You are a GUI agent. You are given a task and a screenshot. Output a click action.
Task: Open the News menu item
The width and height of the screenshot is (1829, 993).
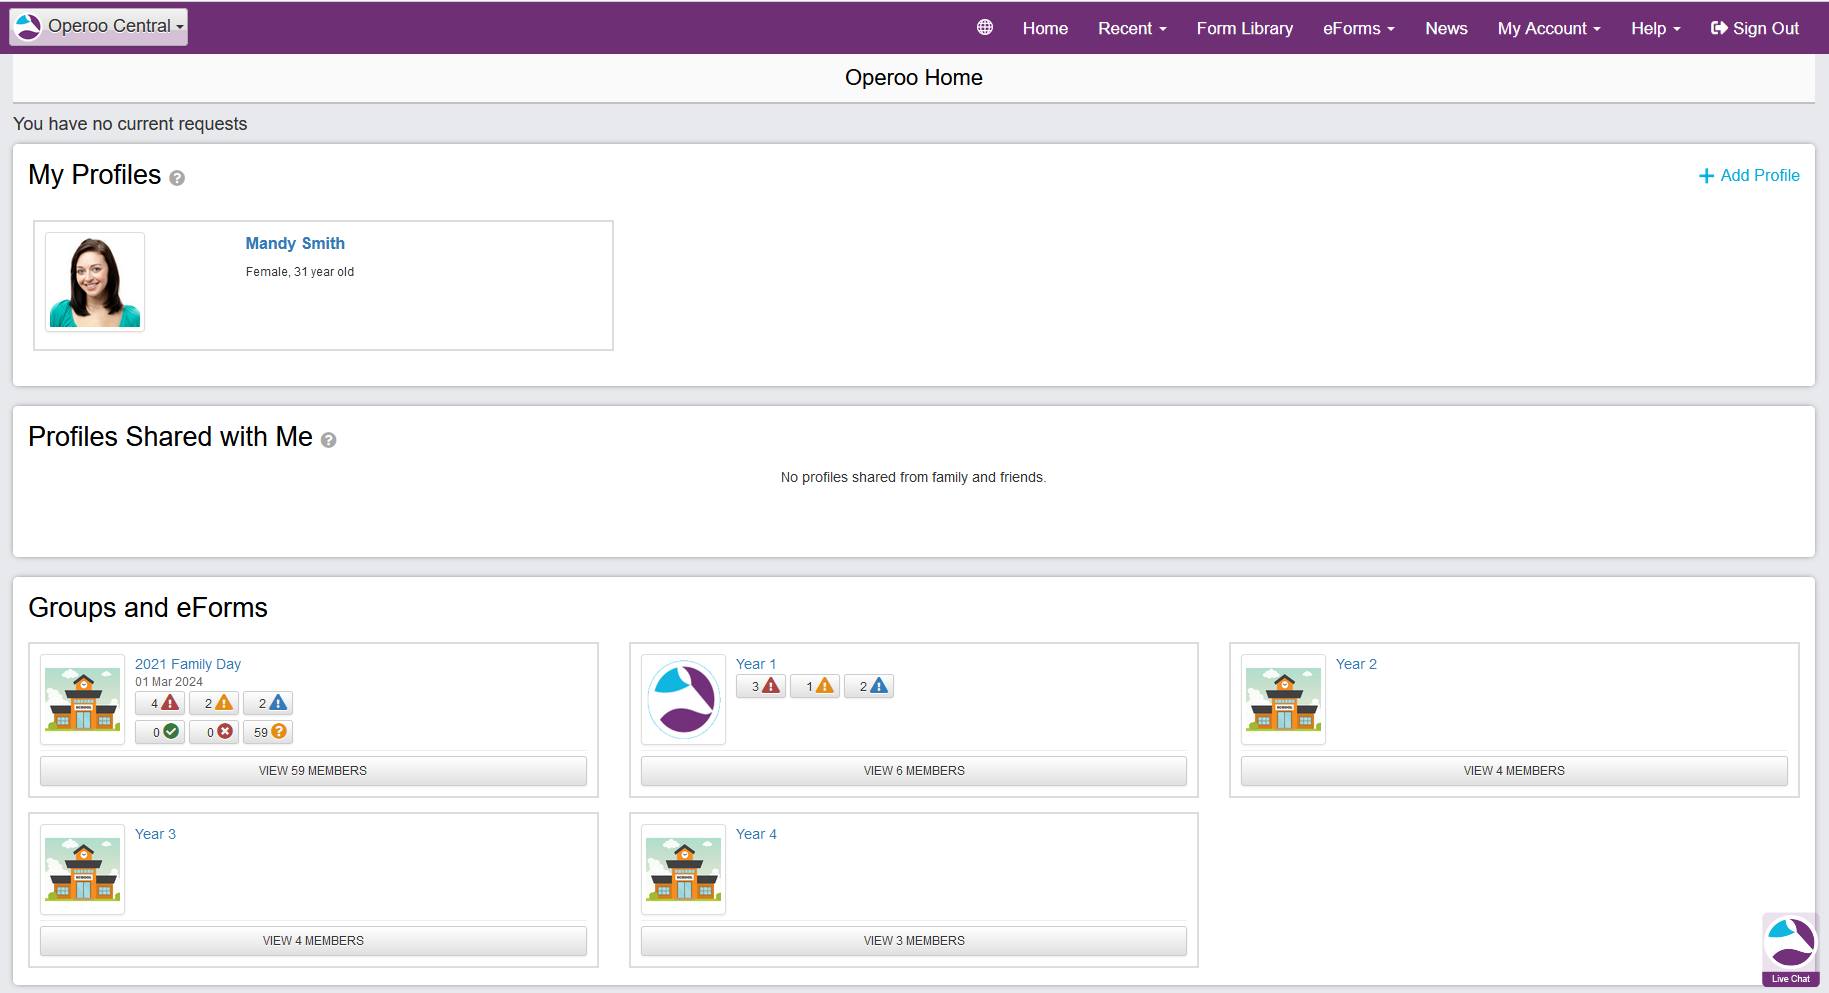(x=1446, y=28)
